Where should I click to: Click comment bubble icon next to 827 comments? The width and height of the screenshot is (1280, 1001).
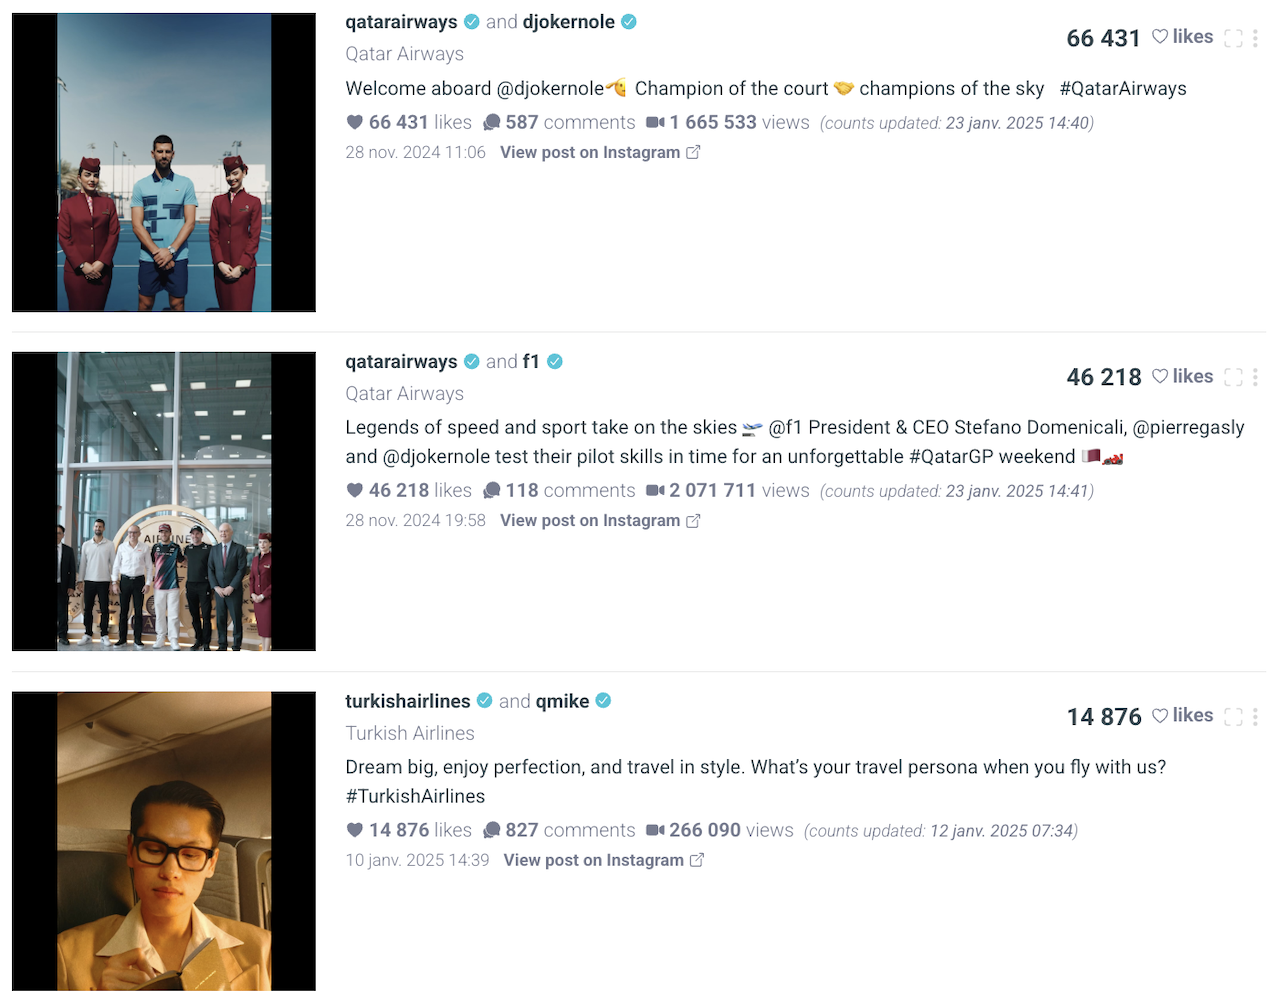pyautogui.click(x=491, y=830)
